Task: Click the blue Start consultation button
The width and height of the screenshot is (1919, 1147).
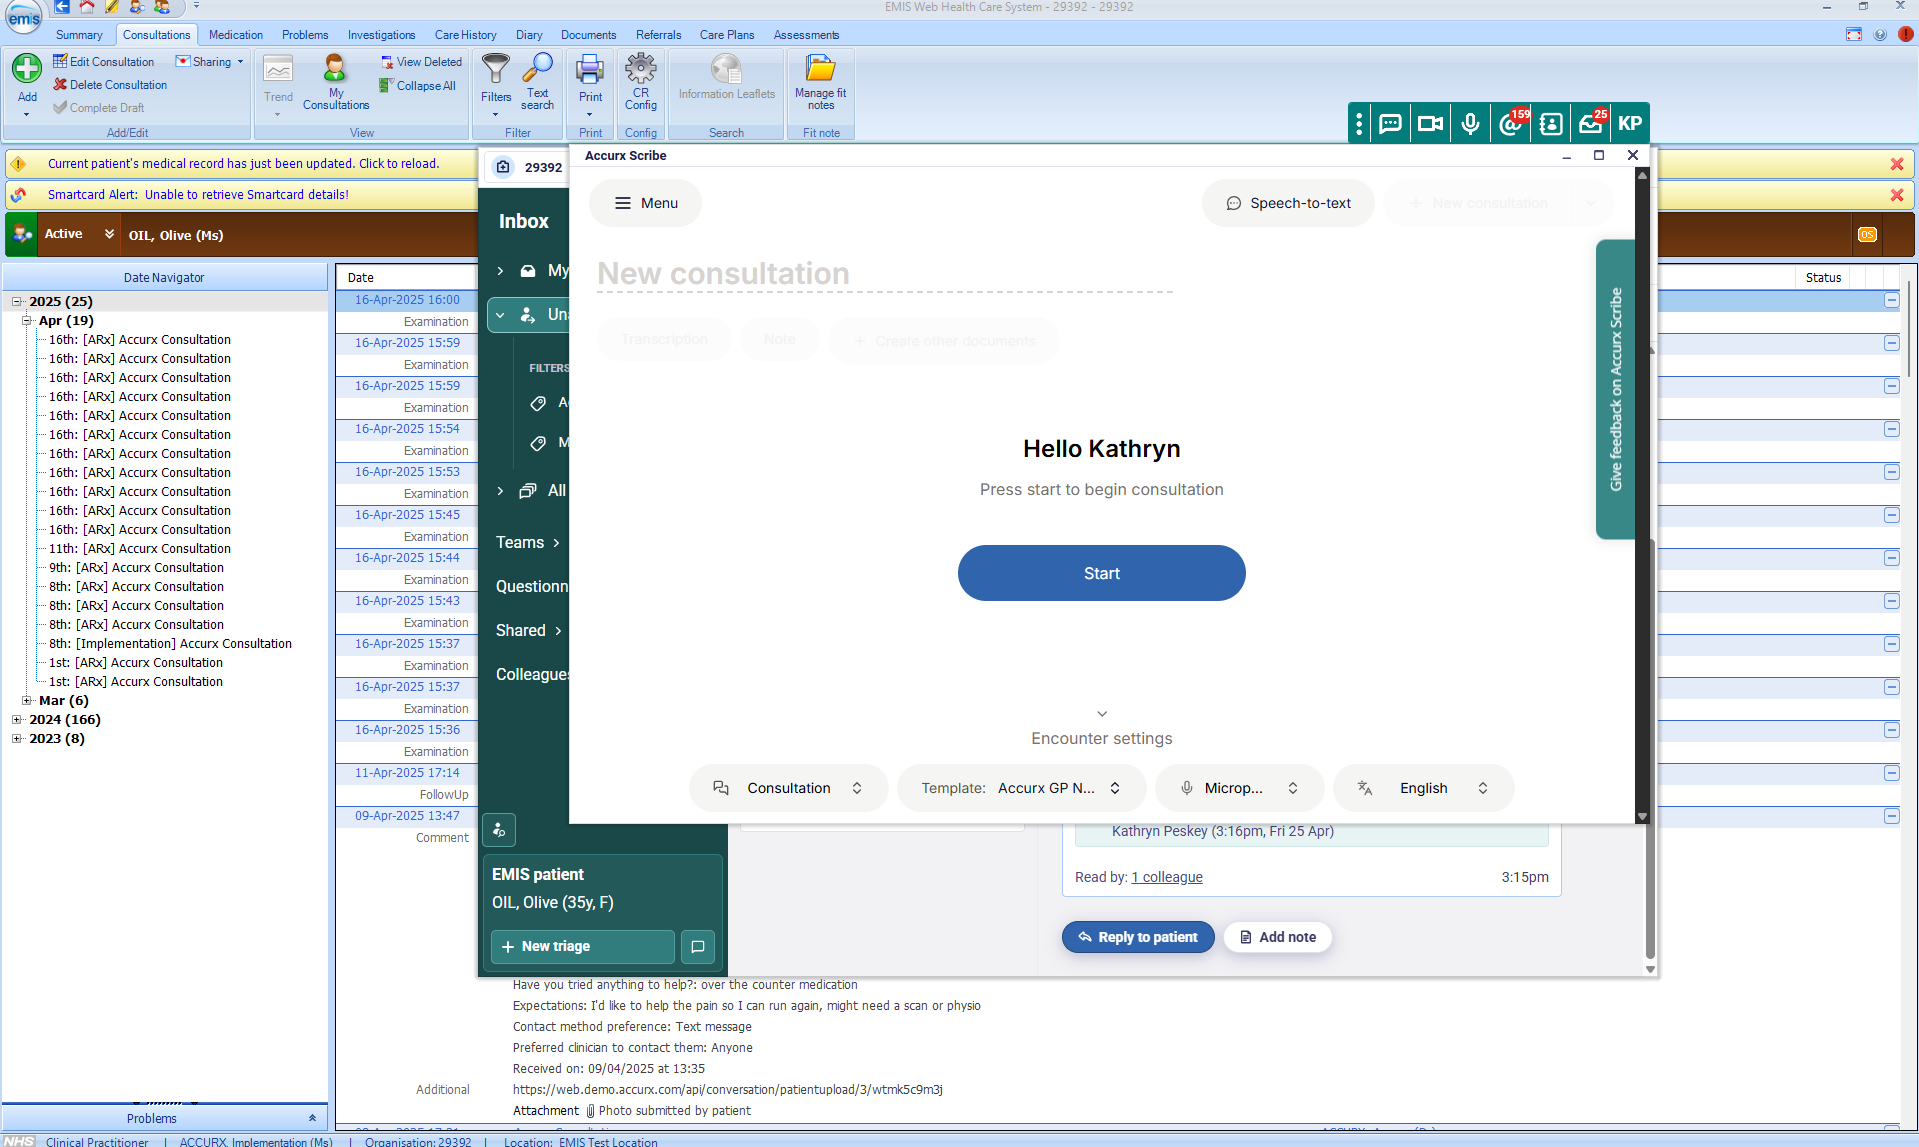Action: 1101,573
